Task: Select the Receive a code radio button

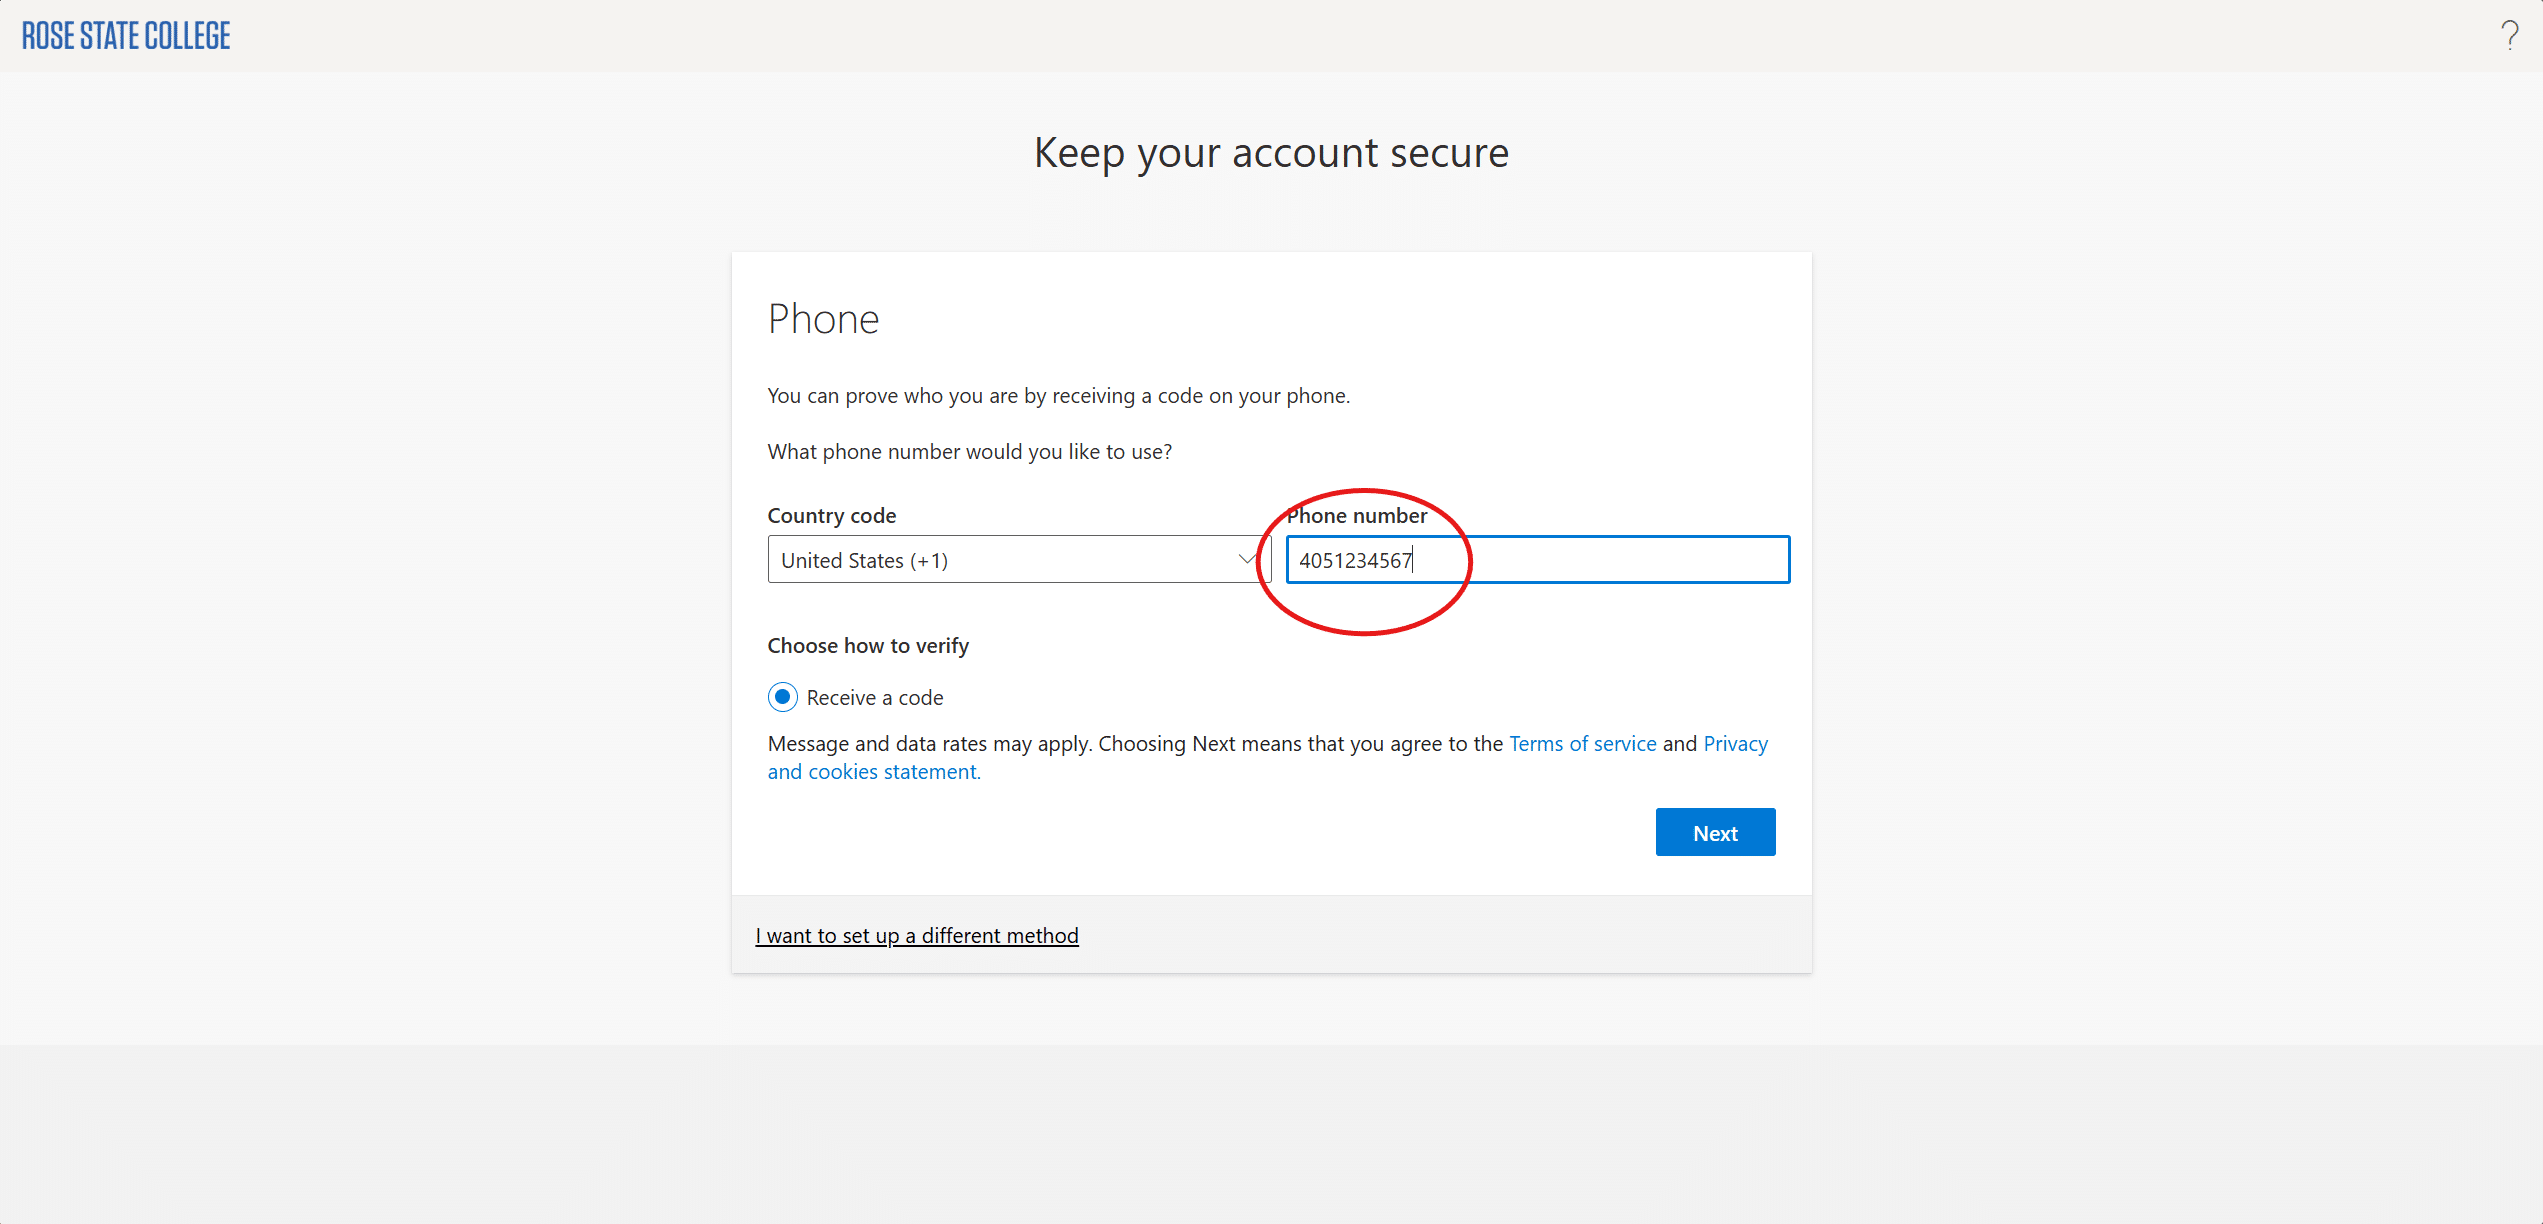Action: click(782, 697)
